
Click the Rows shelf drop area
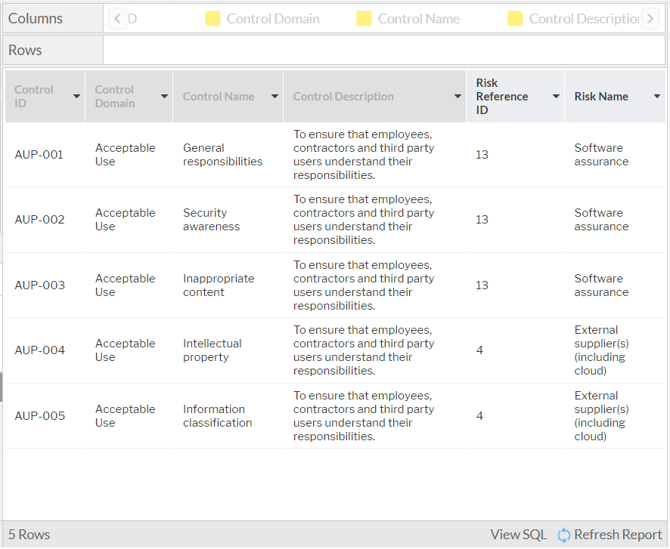tap(384, 50)
